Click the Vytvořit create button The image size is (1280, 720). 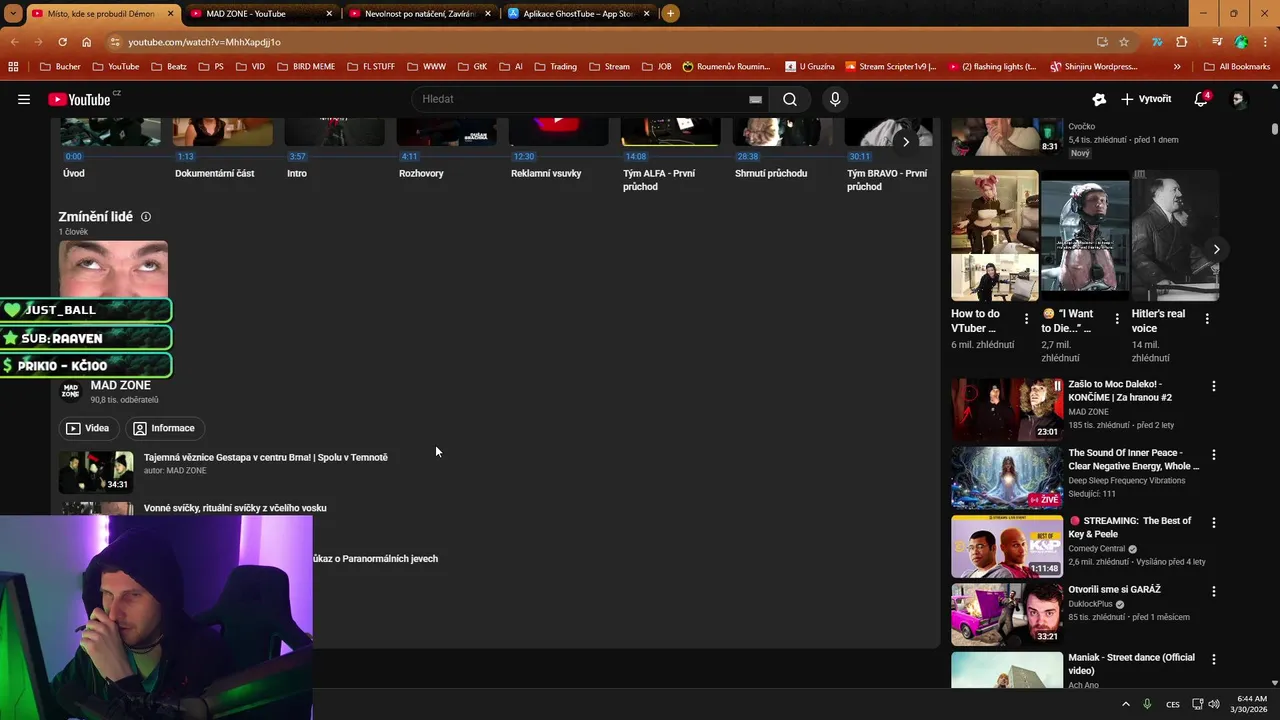pos(1146,99)
